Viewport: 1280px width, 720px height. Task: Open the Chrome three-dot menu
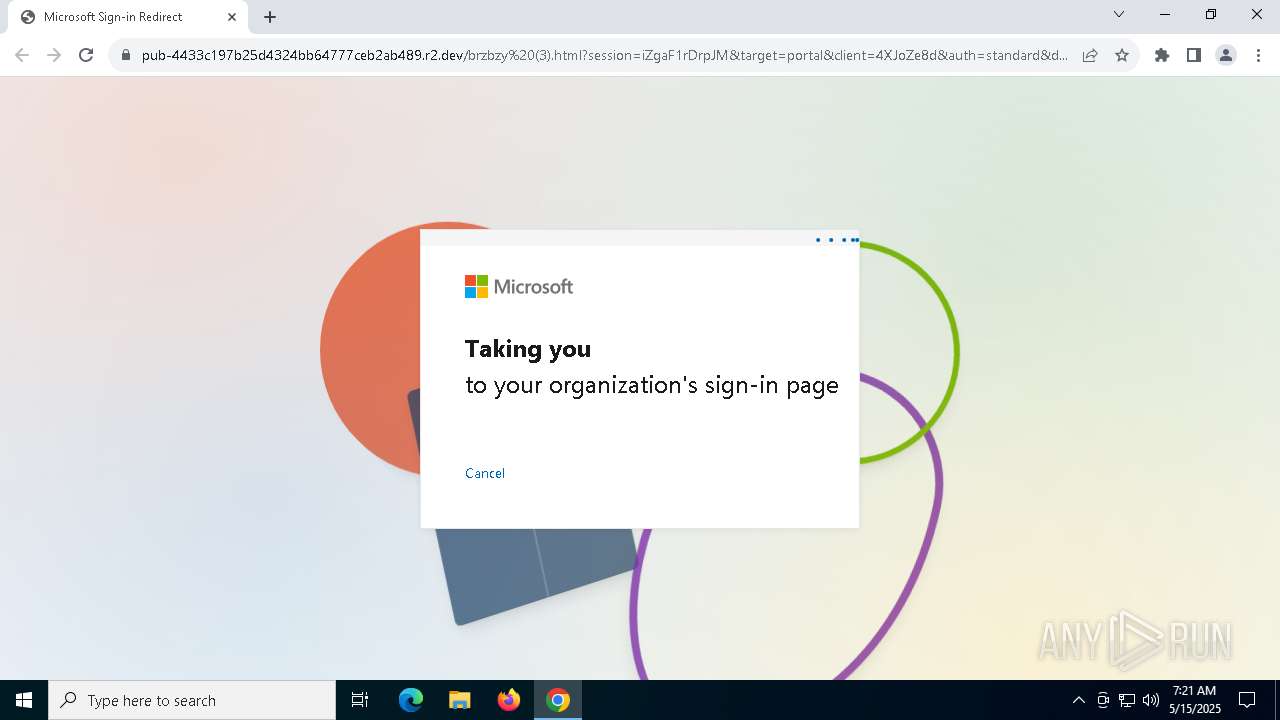point(1258,55)
